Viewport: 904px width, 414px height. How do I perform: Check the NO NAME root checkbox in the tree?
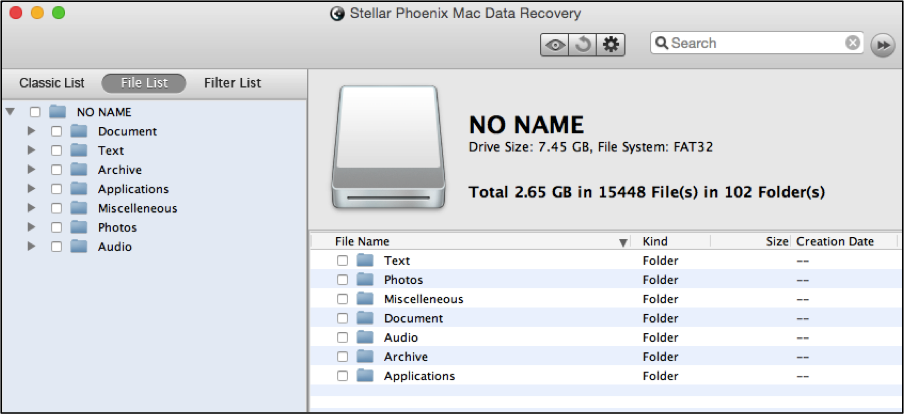point(35,112)
